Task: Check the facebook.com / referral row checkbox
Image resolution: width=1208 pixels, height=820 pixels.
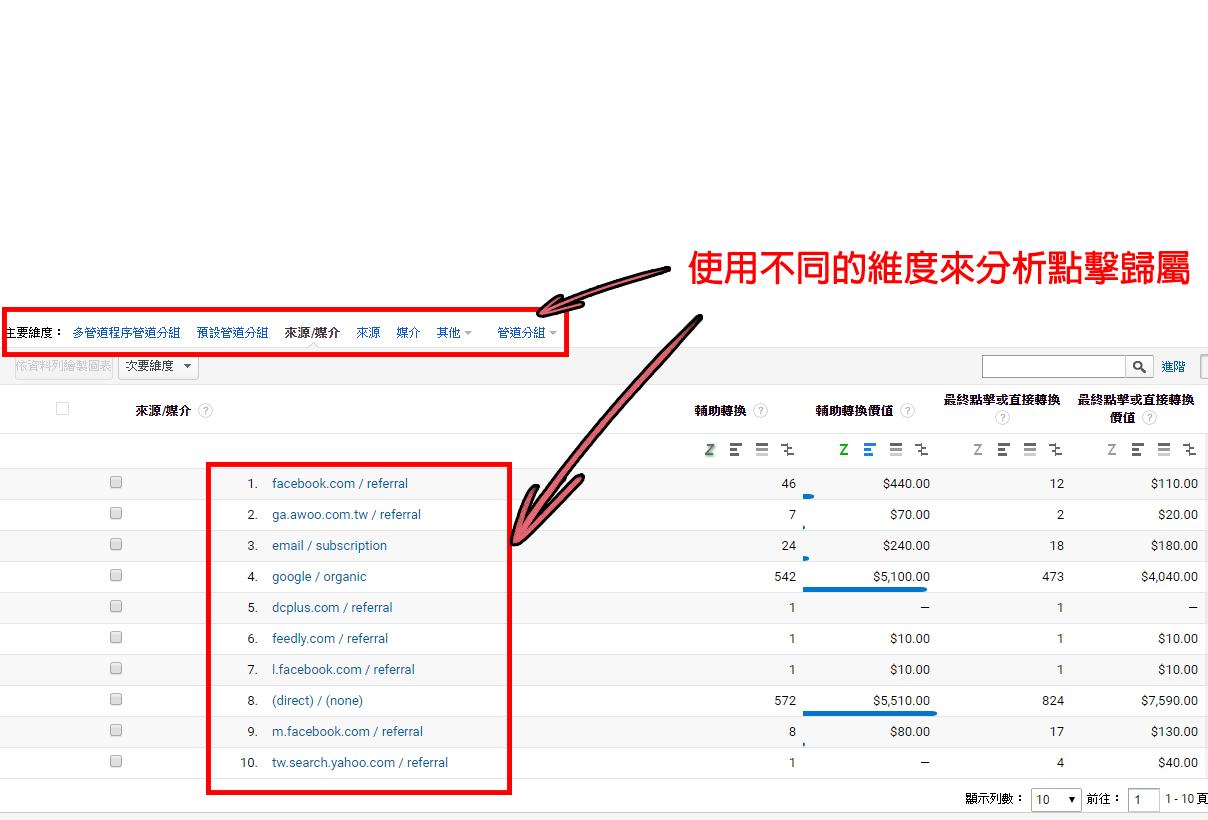Action: point(116,482)
